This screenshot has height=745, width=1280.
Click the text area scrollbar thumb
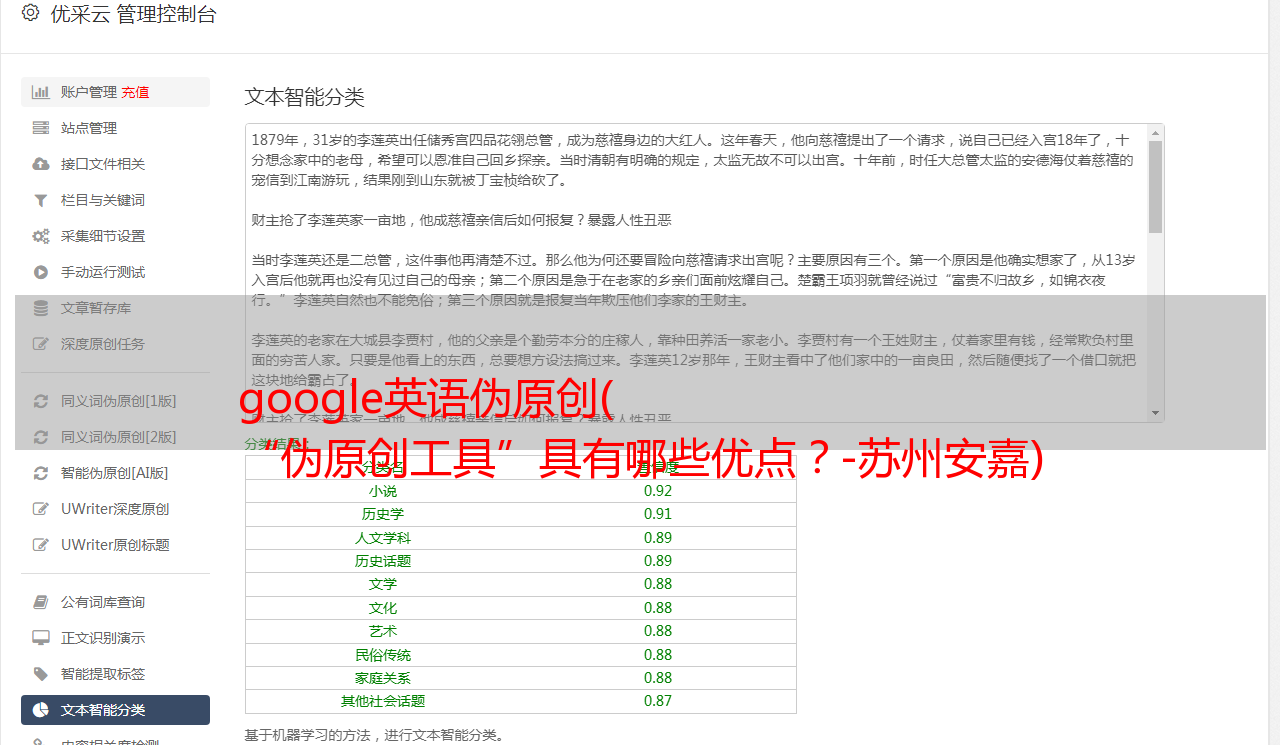click(1155, 187)
